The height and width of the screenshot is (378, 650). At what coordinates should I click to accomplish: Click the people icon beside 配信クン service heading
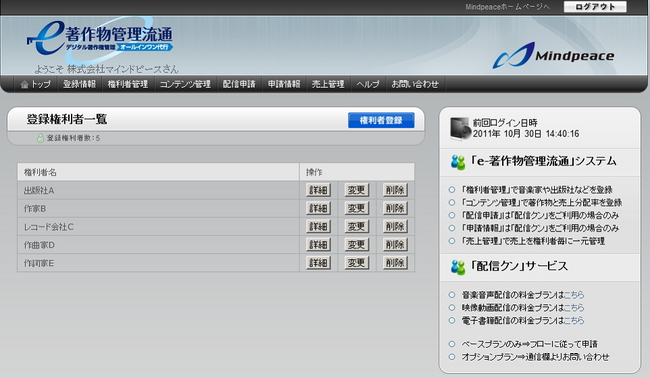(x=458, y=267)
